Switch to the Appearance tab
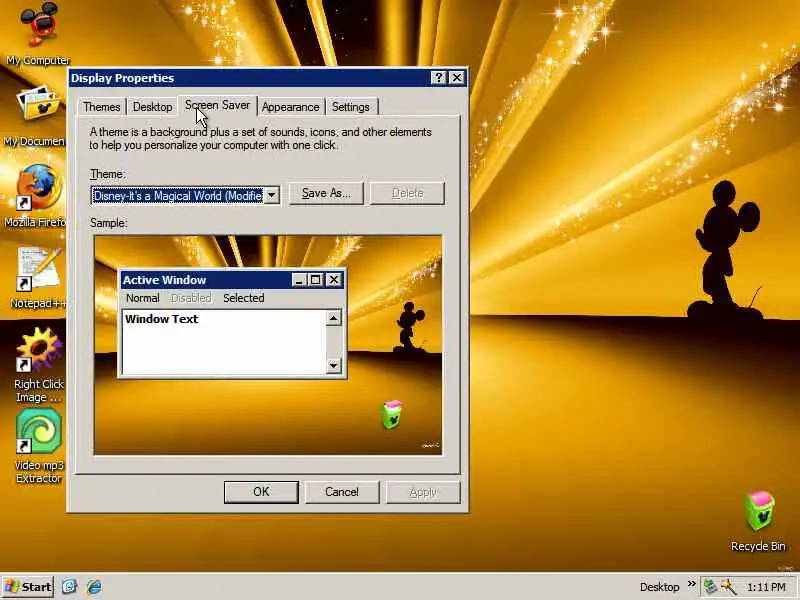Screen dimensions: 800x600 [290, 107]
